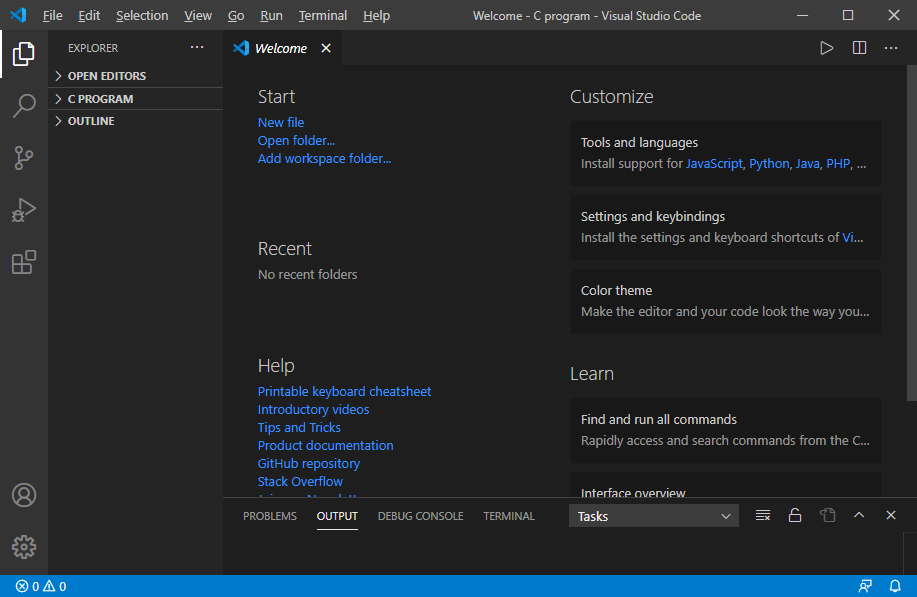Select the Welcome editor tab
The height and width of the screenshot is (597, 917).
tap(281, 48)
